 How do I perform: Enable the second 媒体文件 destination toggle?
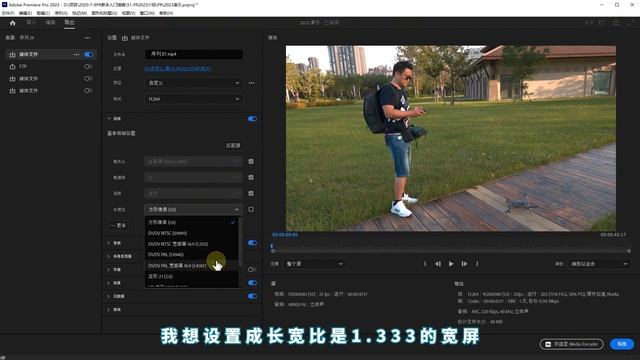click(x=89, y=78)
